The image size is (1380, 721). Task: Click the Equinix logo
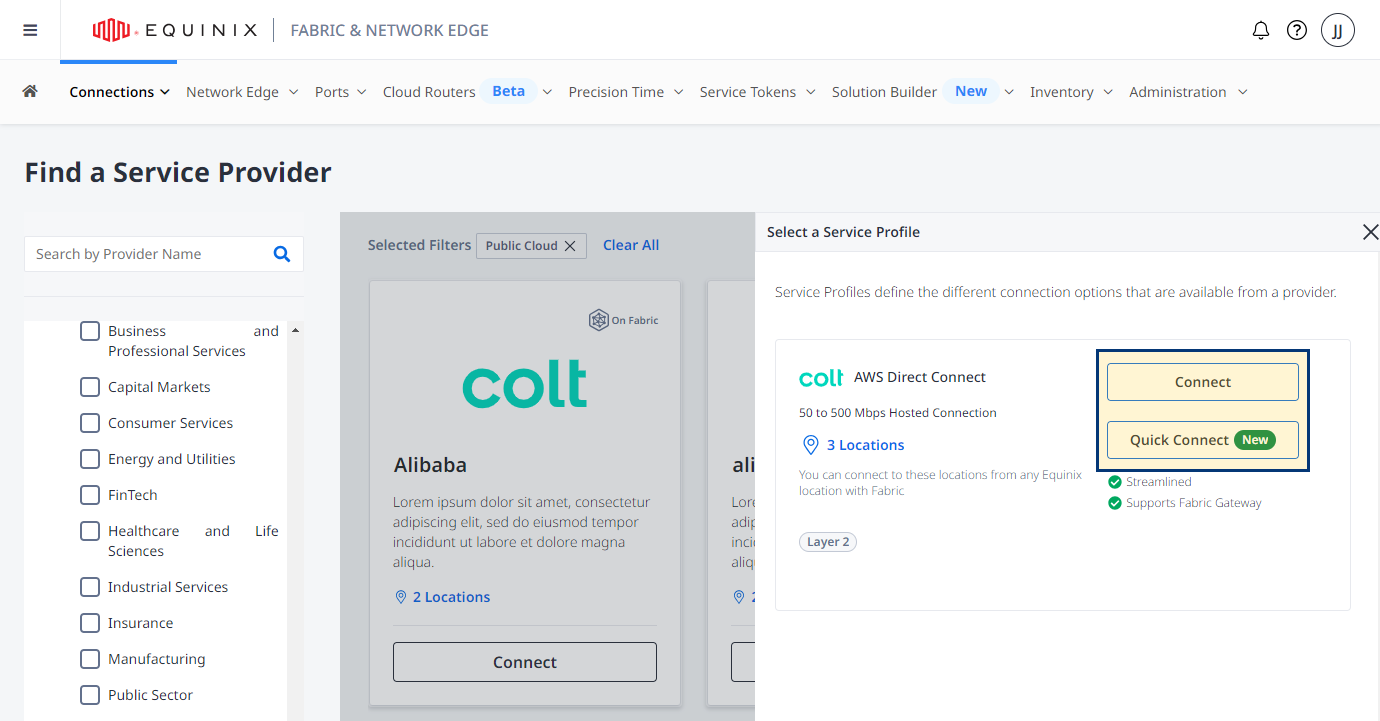(175, 30)
